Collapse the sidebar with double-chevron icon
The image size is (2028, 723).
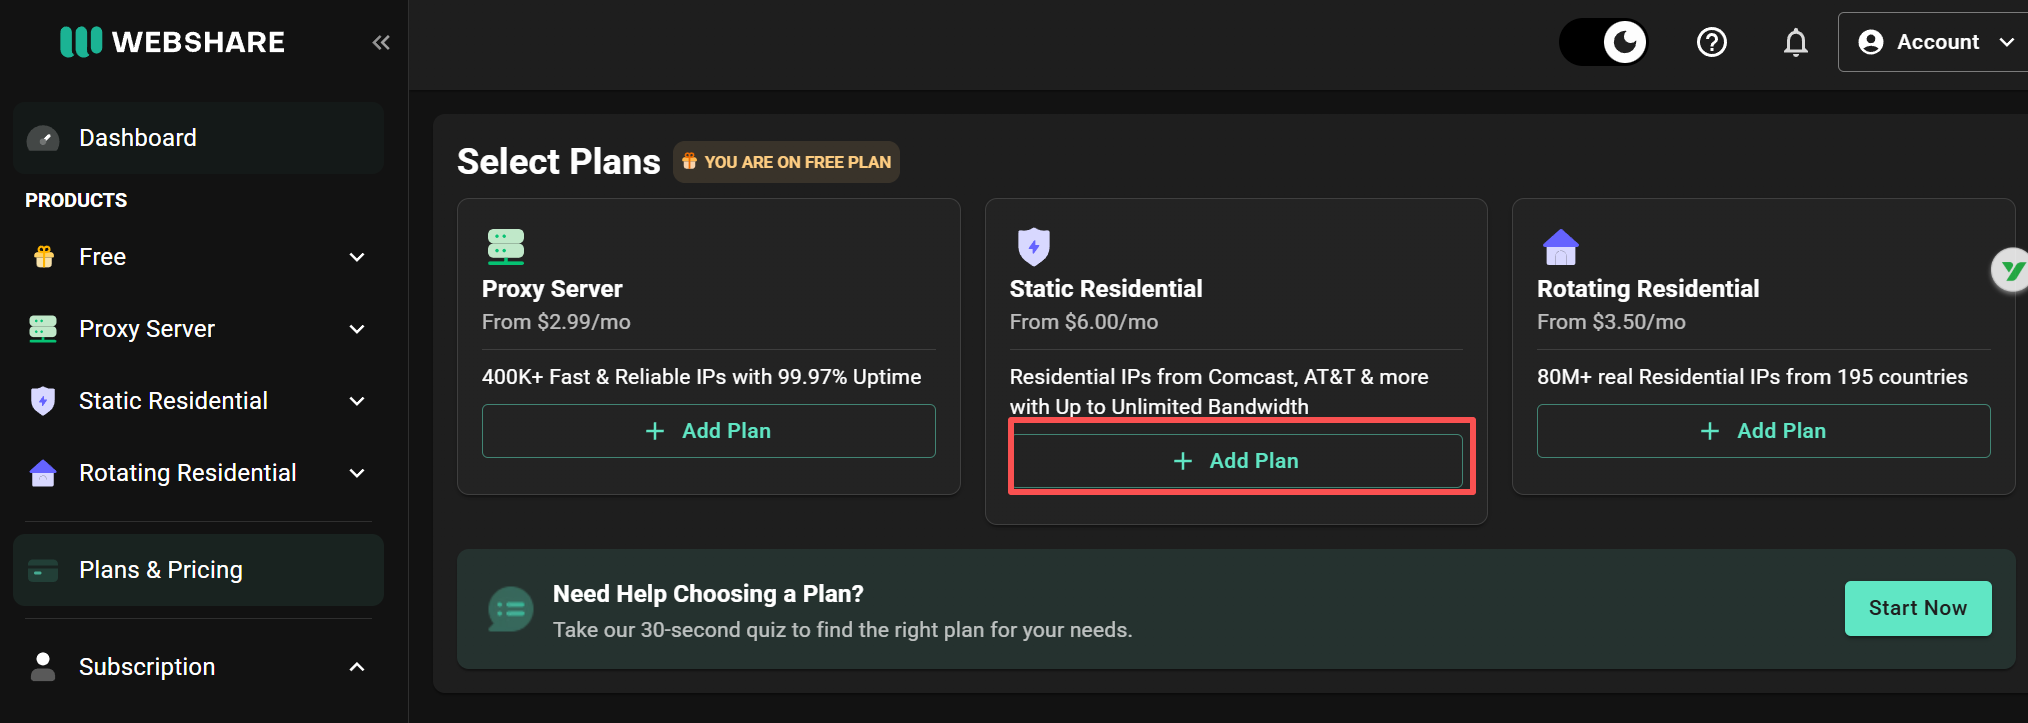[381, 42]
